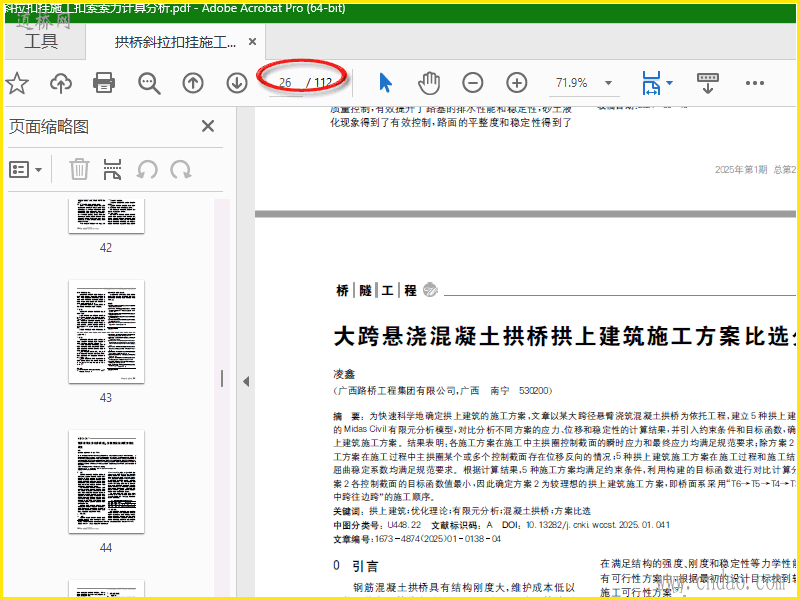Click the total page count text 112
This screenshot has width=800, height=600.
[x=323, y=83]
